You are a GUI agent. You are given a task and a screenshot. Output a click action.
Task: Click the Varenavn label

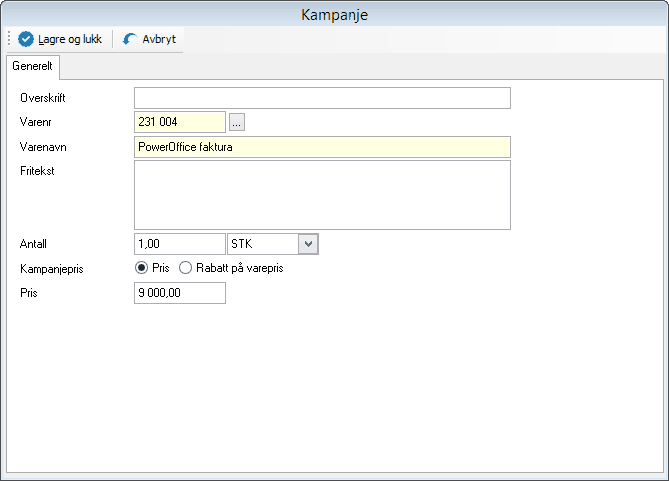pyautogui.click(x=43, y=147)
